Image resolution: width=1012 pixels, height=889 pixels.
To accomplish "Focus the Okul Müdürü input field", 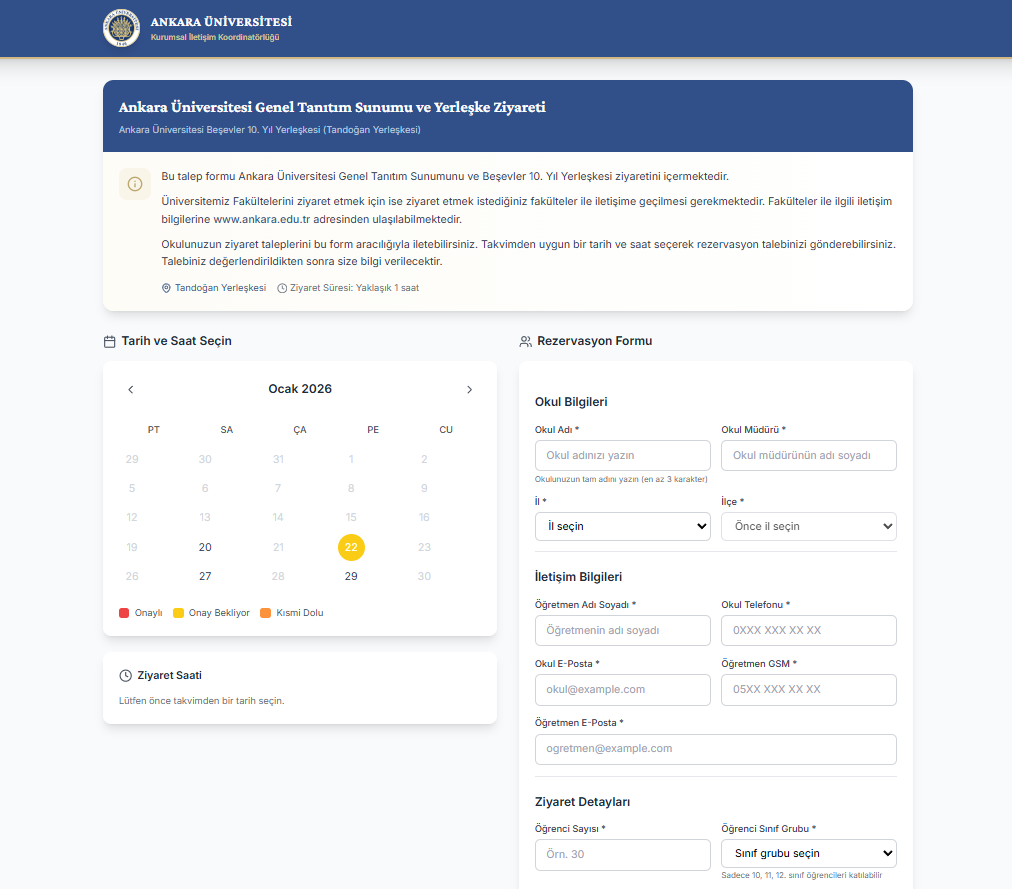I will click(x=809, y=456).
